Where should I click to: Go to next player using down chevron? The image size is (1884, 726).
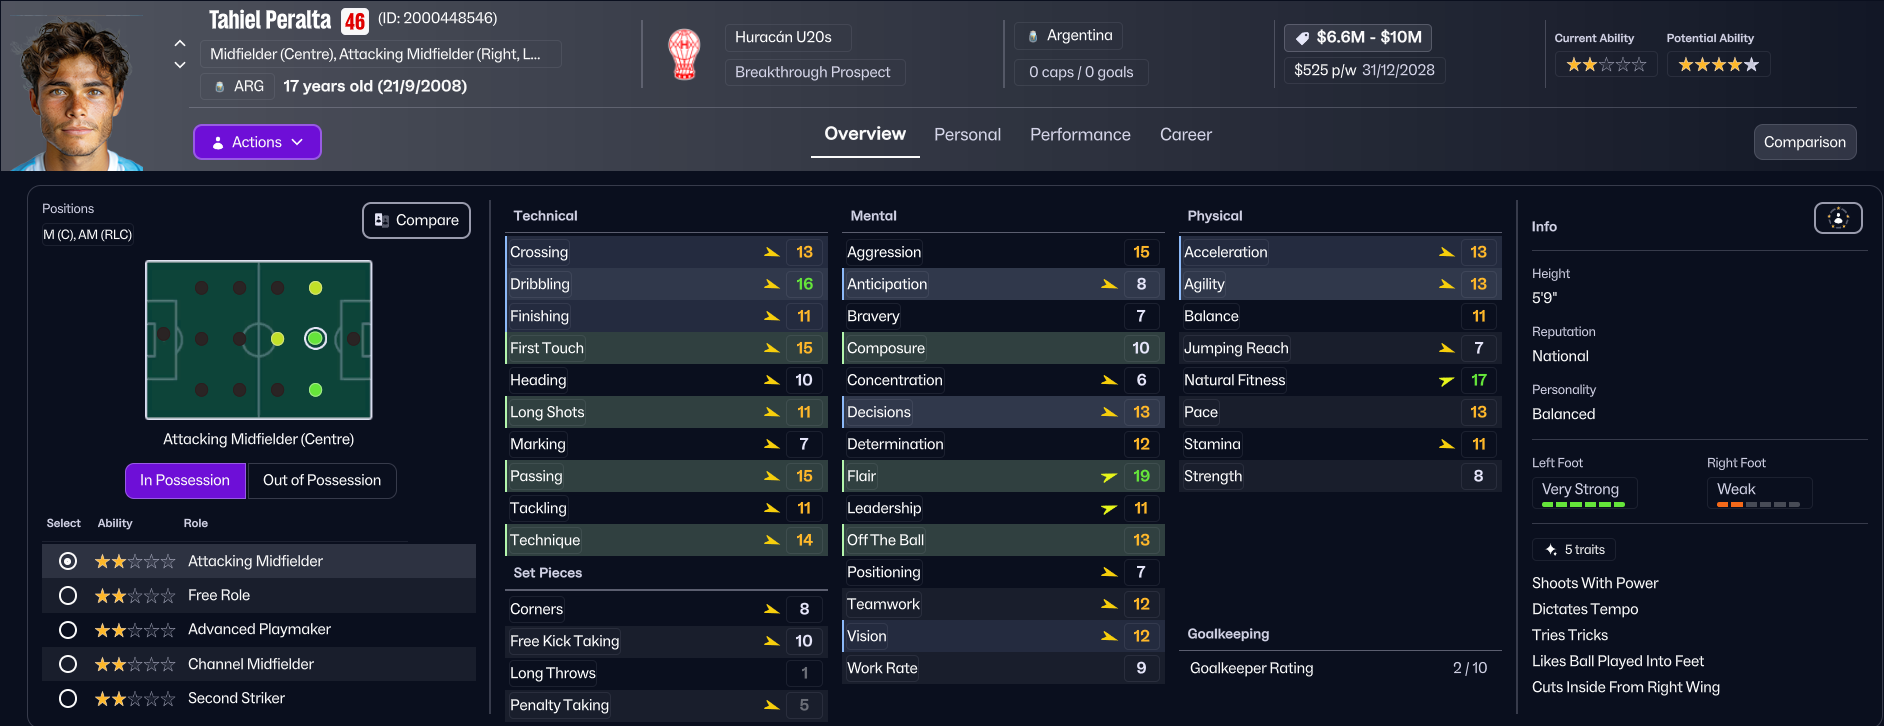pos(180,65)
